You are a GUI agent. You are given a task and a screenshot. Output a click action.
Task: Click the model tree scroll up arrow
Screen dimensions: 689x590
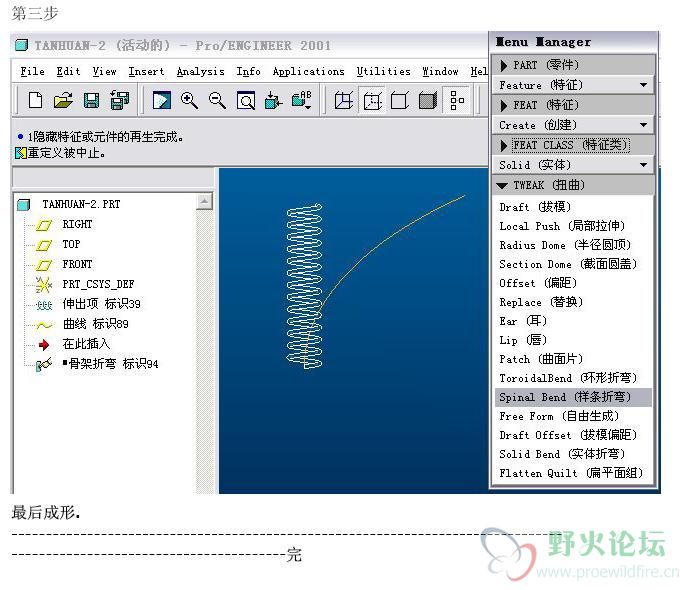point(204,202)
